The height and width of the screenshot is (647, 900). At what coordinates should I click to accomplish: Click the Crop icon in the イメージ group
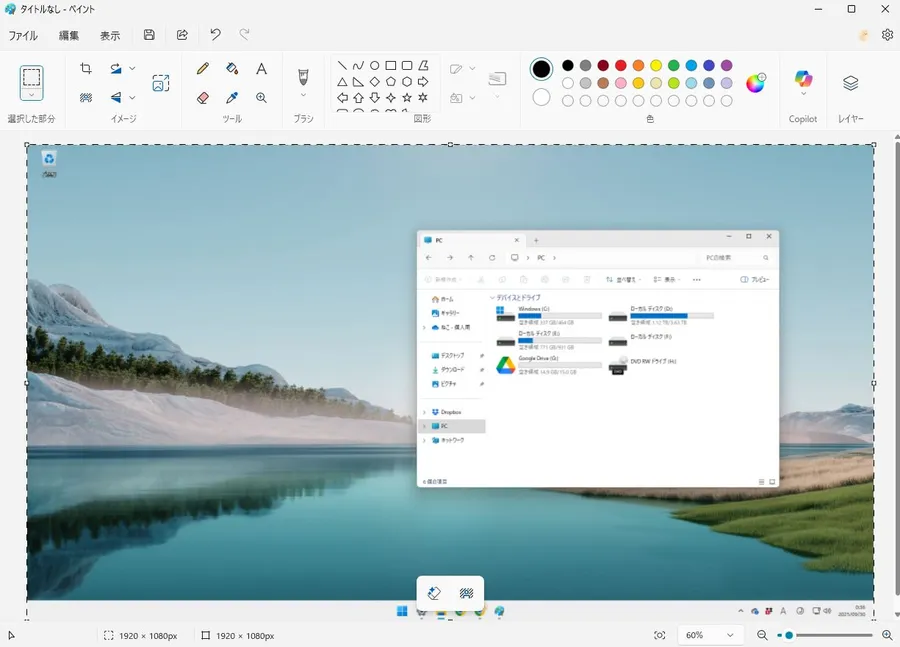coord(86,69)
